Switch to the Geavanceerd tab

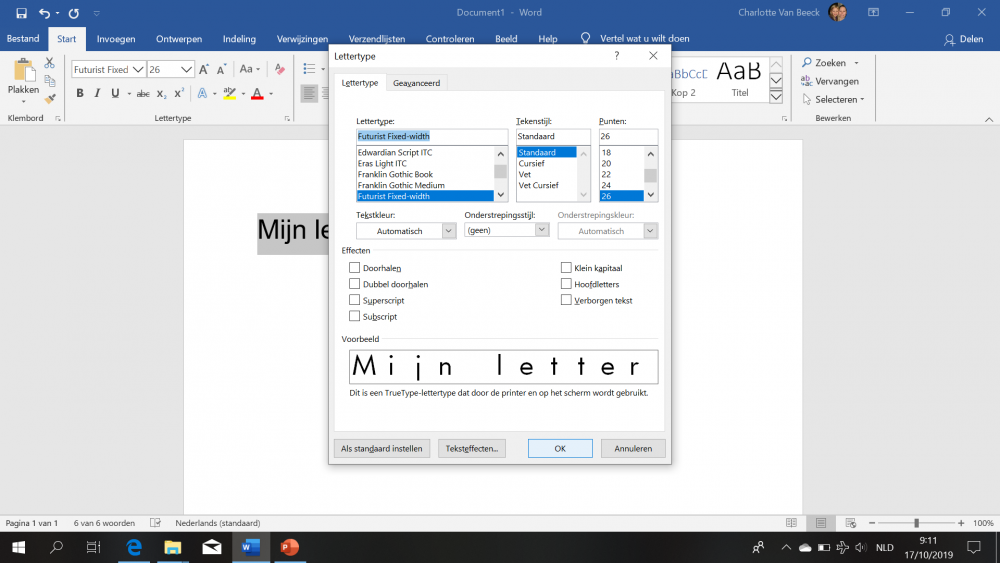point(417,83)
